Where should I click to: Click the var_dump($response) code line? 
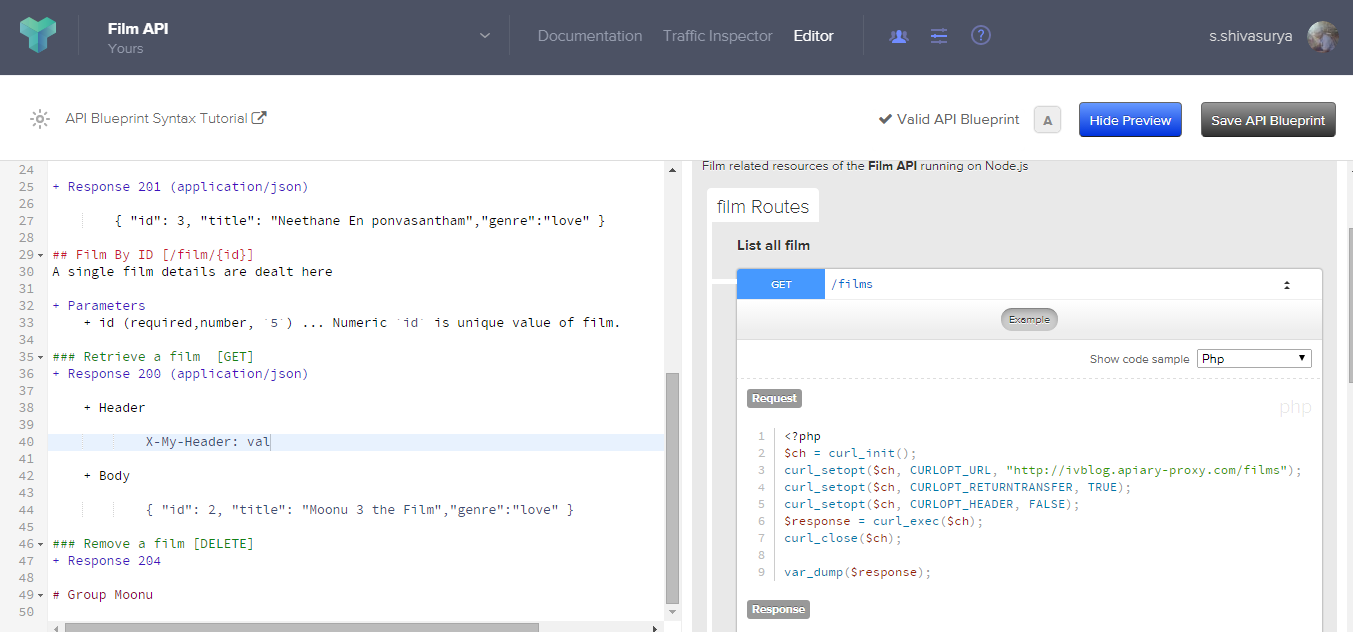858,573
